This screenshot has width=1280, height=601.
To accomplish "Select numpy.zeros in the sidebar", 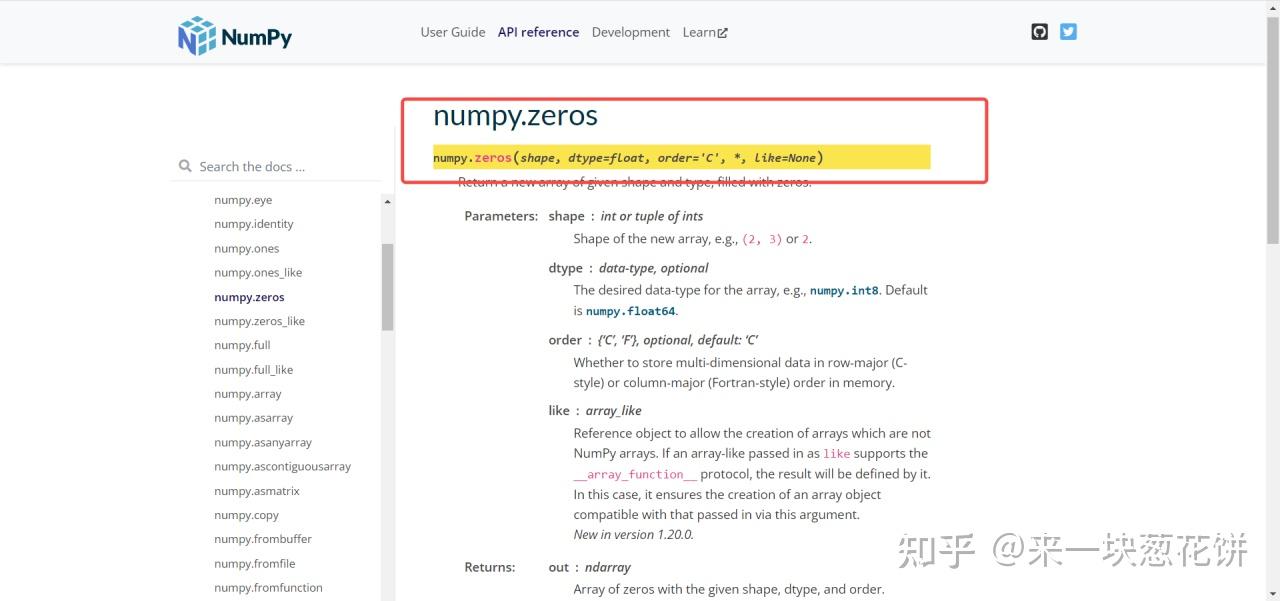I will (x=249, y=296).
